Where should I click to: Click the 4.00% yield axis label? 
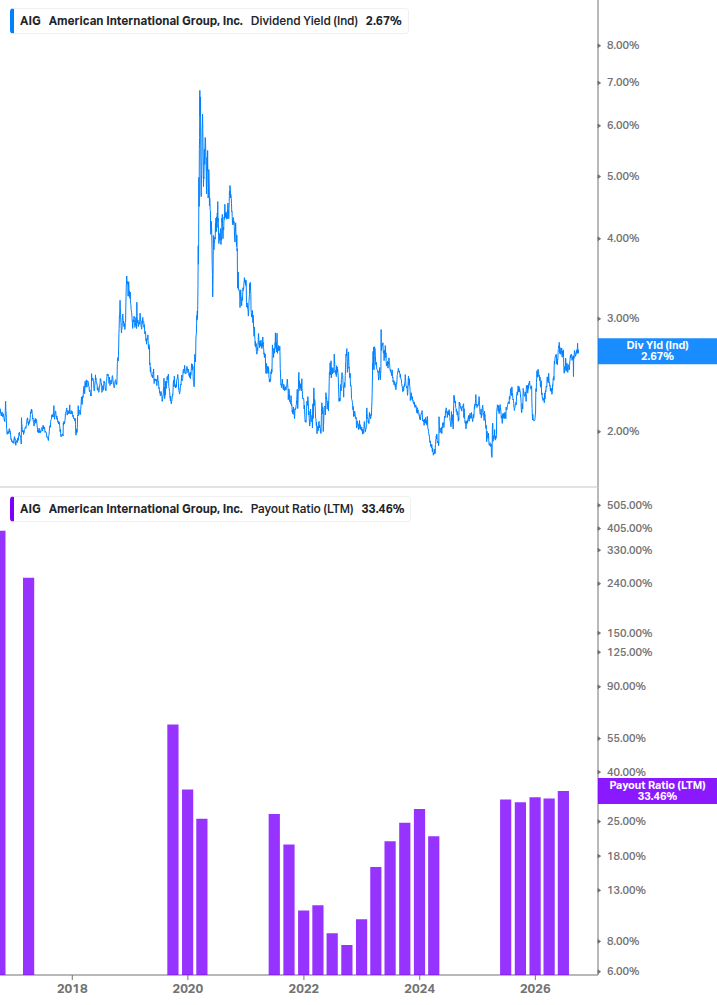tap(623, 238)
